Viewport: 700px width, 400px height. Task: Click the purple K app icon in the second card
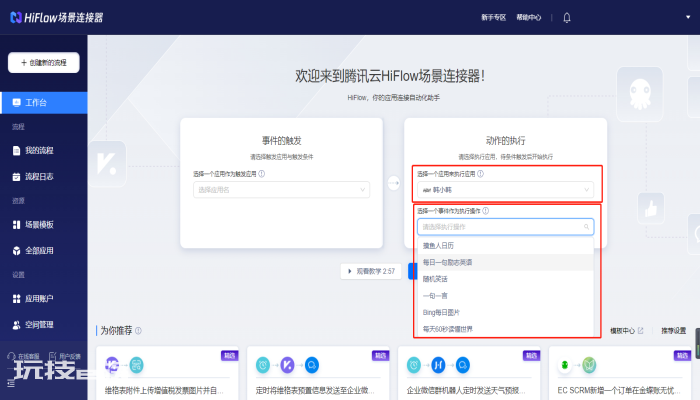(288, 365)
